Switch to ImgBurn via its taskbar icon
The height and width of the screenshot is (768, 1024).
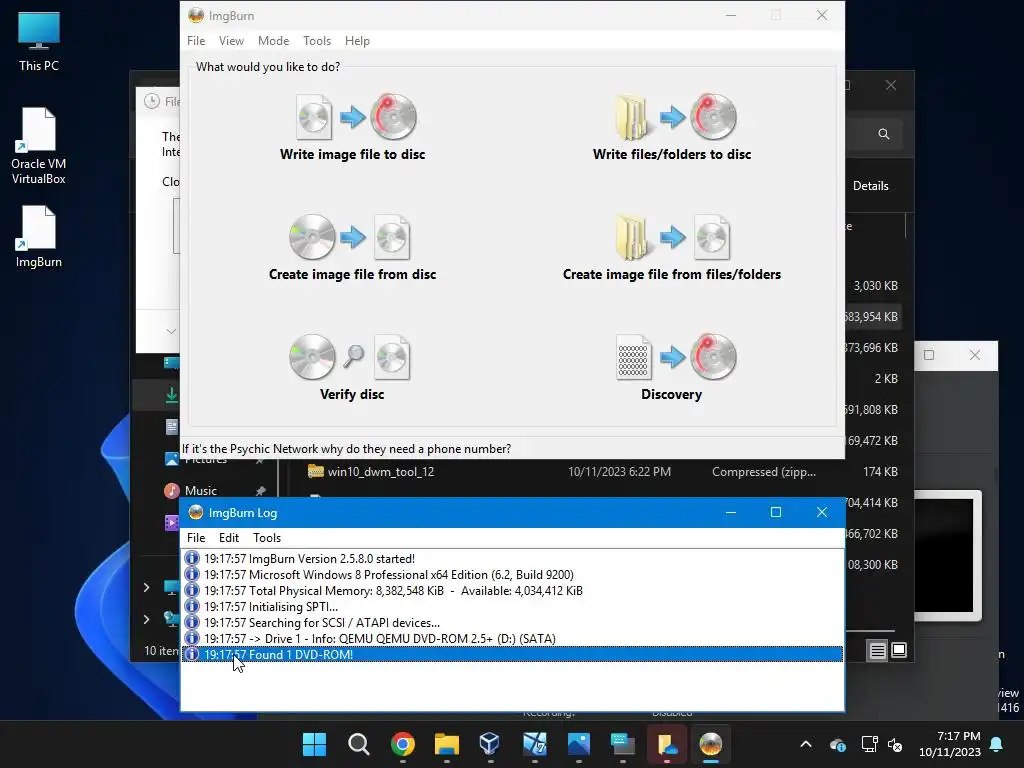(711, 744)
